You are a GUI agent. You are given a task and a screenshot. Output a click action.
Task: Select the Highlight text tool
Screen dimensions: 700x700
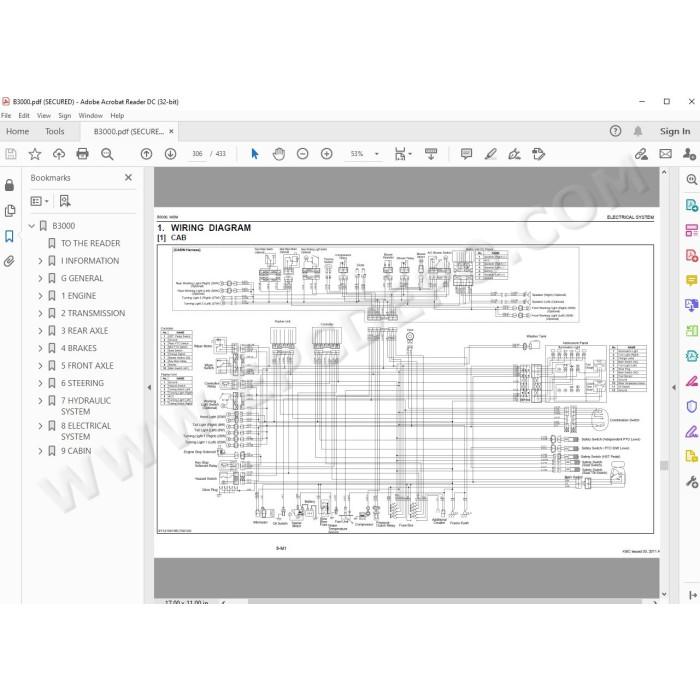pyautogui.click(x=491, y=154)
